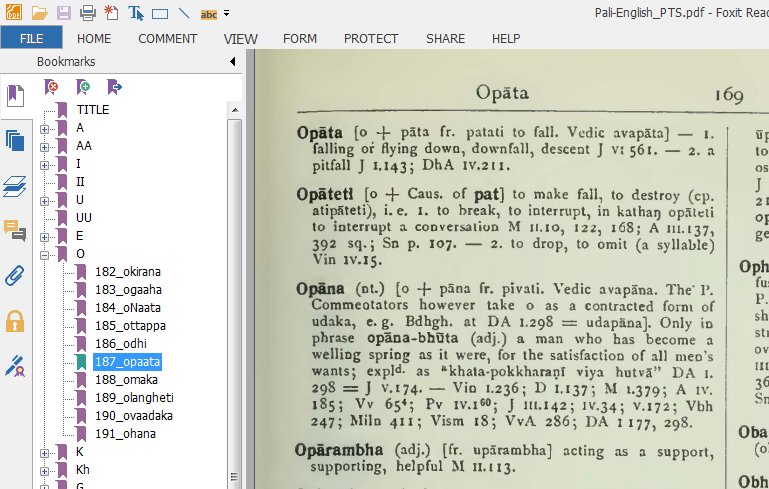Click the Foxit Reader application logo icon
769x489 pixels.
coord(13,12)
